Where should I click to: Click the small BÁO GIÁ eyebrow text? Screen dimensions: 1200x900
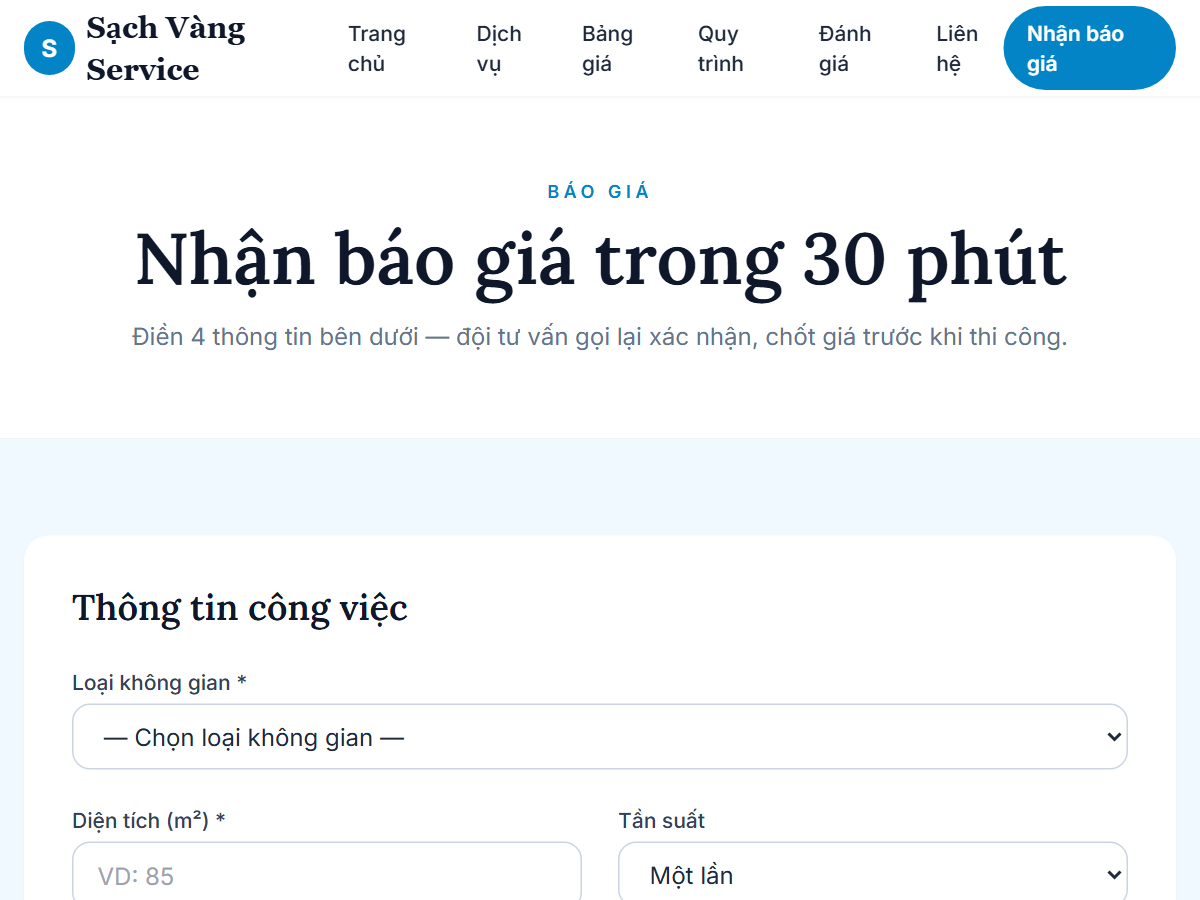(600, 192)
